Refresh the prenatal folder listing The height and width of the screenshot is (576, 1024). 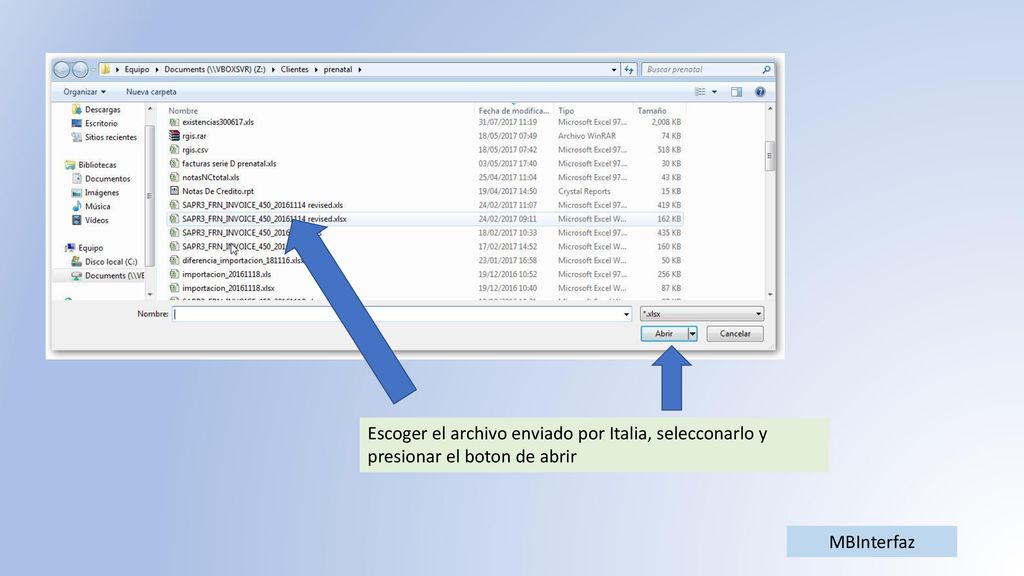[629, 69]
